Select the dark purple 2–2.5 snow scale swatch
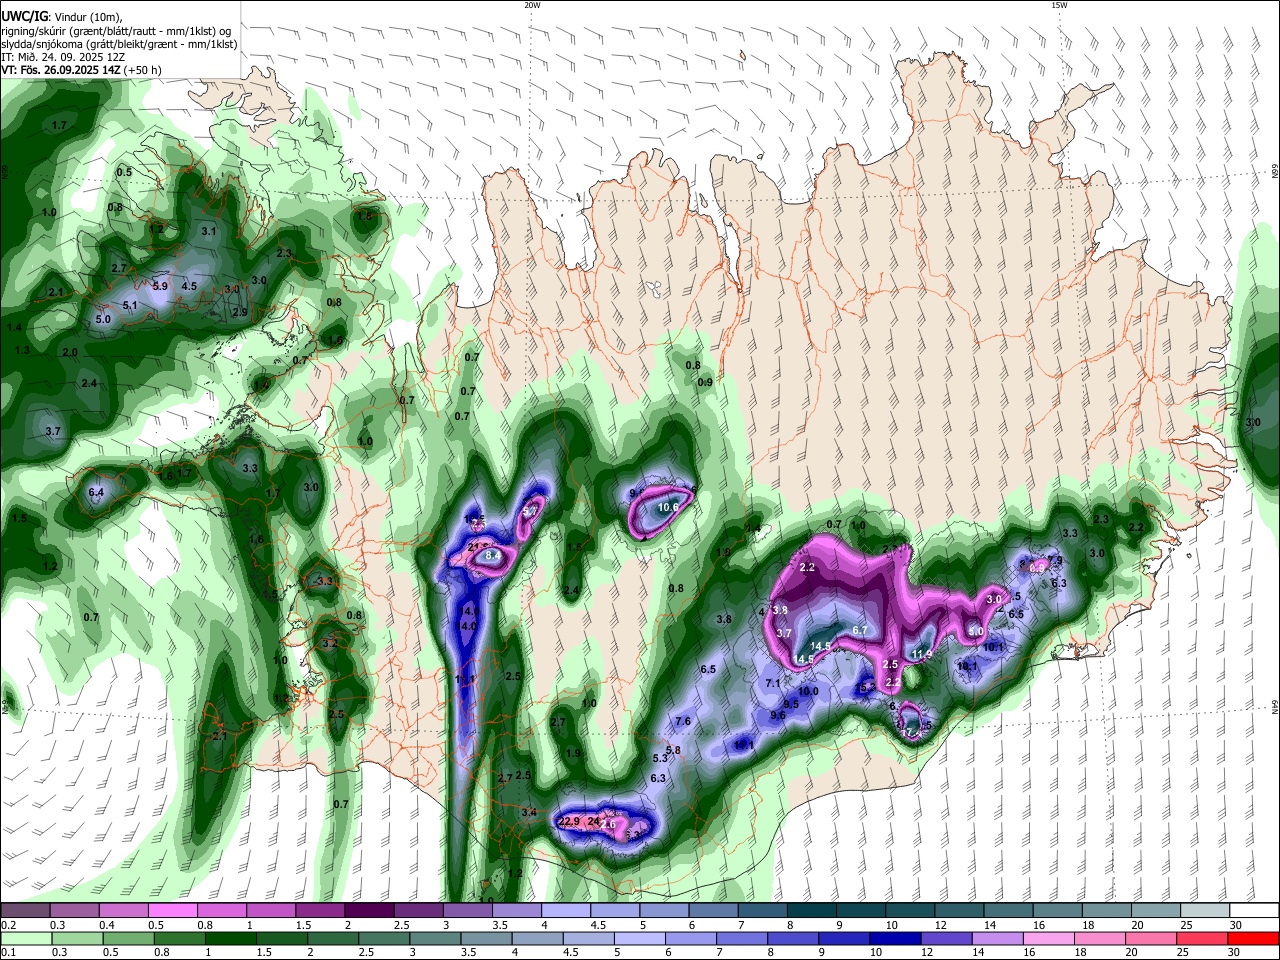Screen dimensions: 1280x960 pyautogui.click(x=369, y=911)
